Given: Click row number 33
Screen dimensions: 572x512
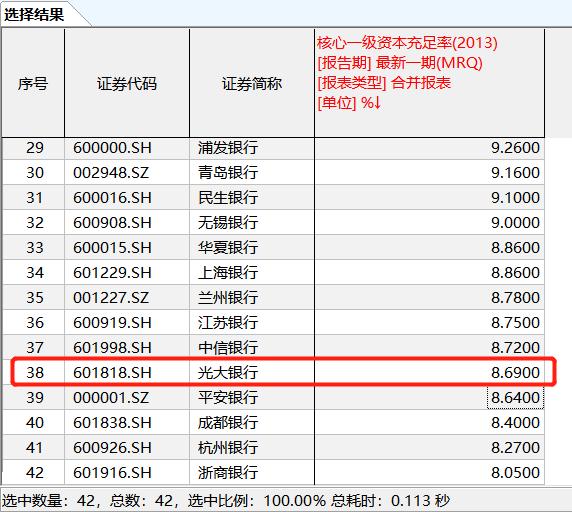Looking at the screenshot, I should [x=35, y=248].
